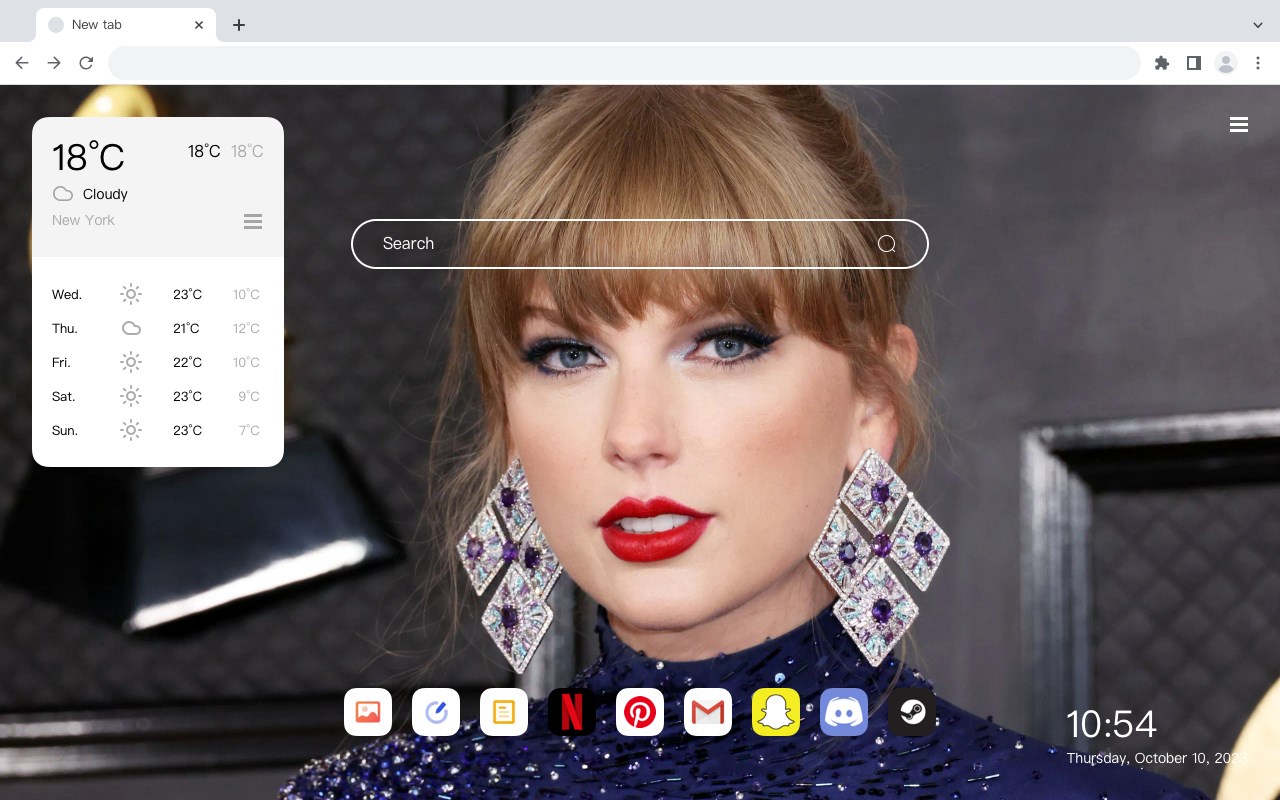The height and width of the screenshot is (800, 1280).
Task: Select the New tab tab
Action: pyautogui.click(x=126, y=25)
